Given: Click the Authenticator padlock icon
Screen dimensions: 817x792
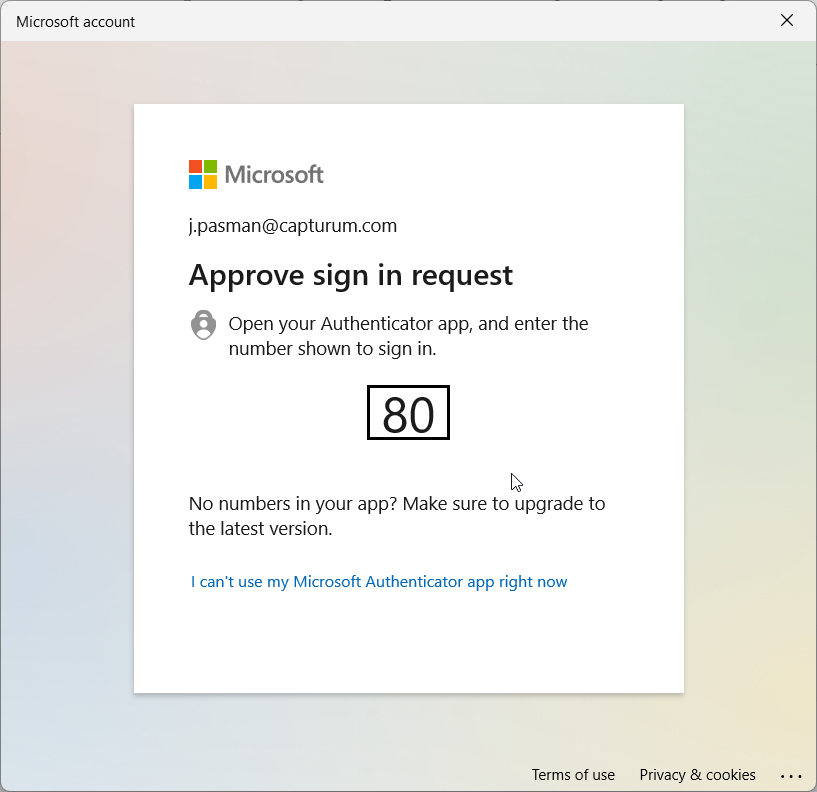Looking at the screenshot, I should pyautogui.click(x=203, y=325).
